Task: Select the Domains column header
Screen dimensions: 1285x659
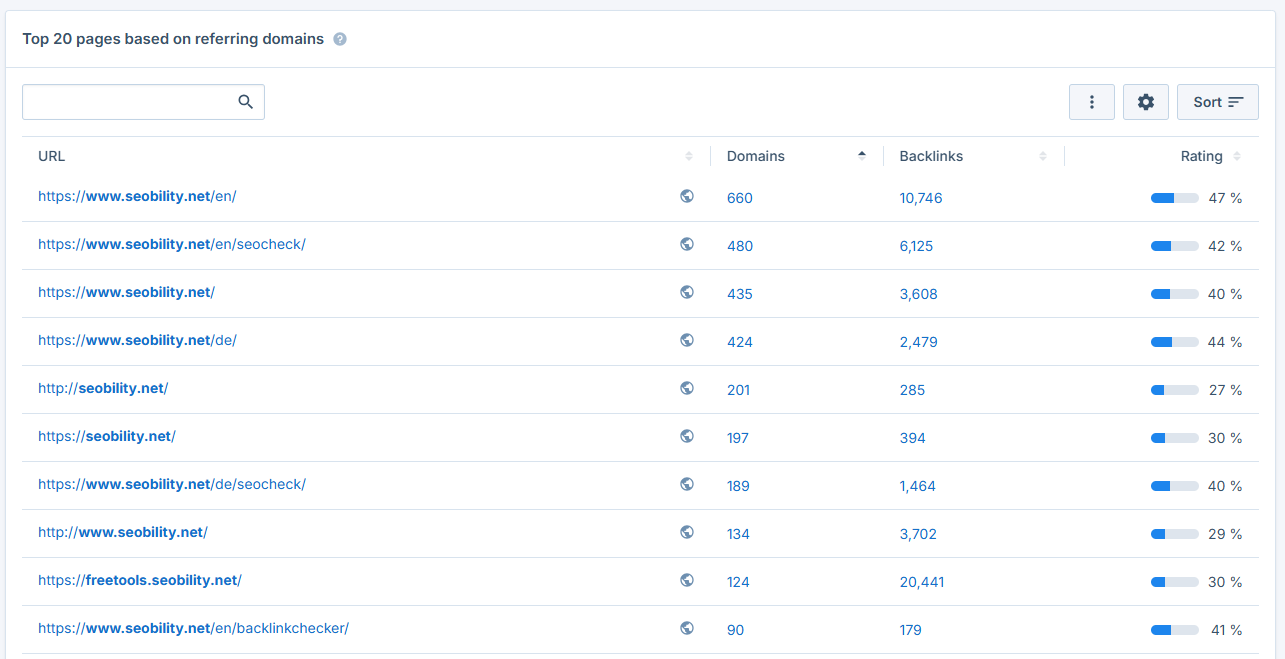Action: [755, 156]
